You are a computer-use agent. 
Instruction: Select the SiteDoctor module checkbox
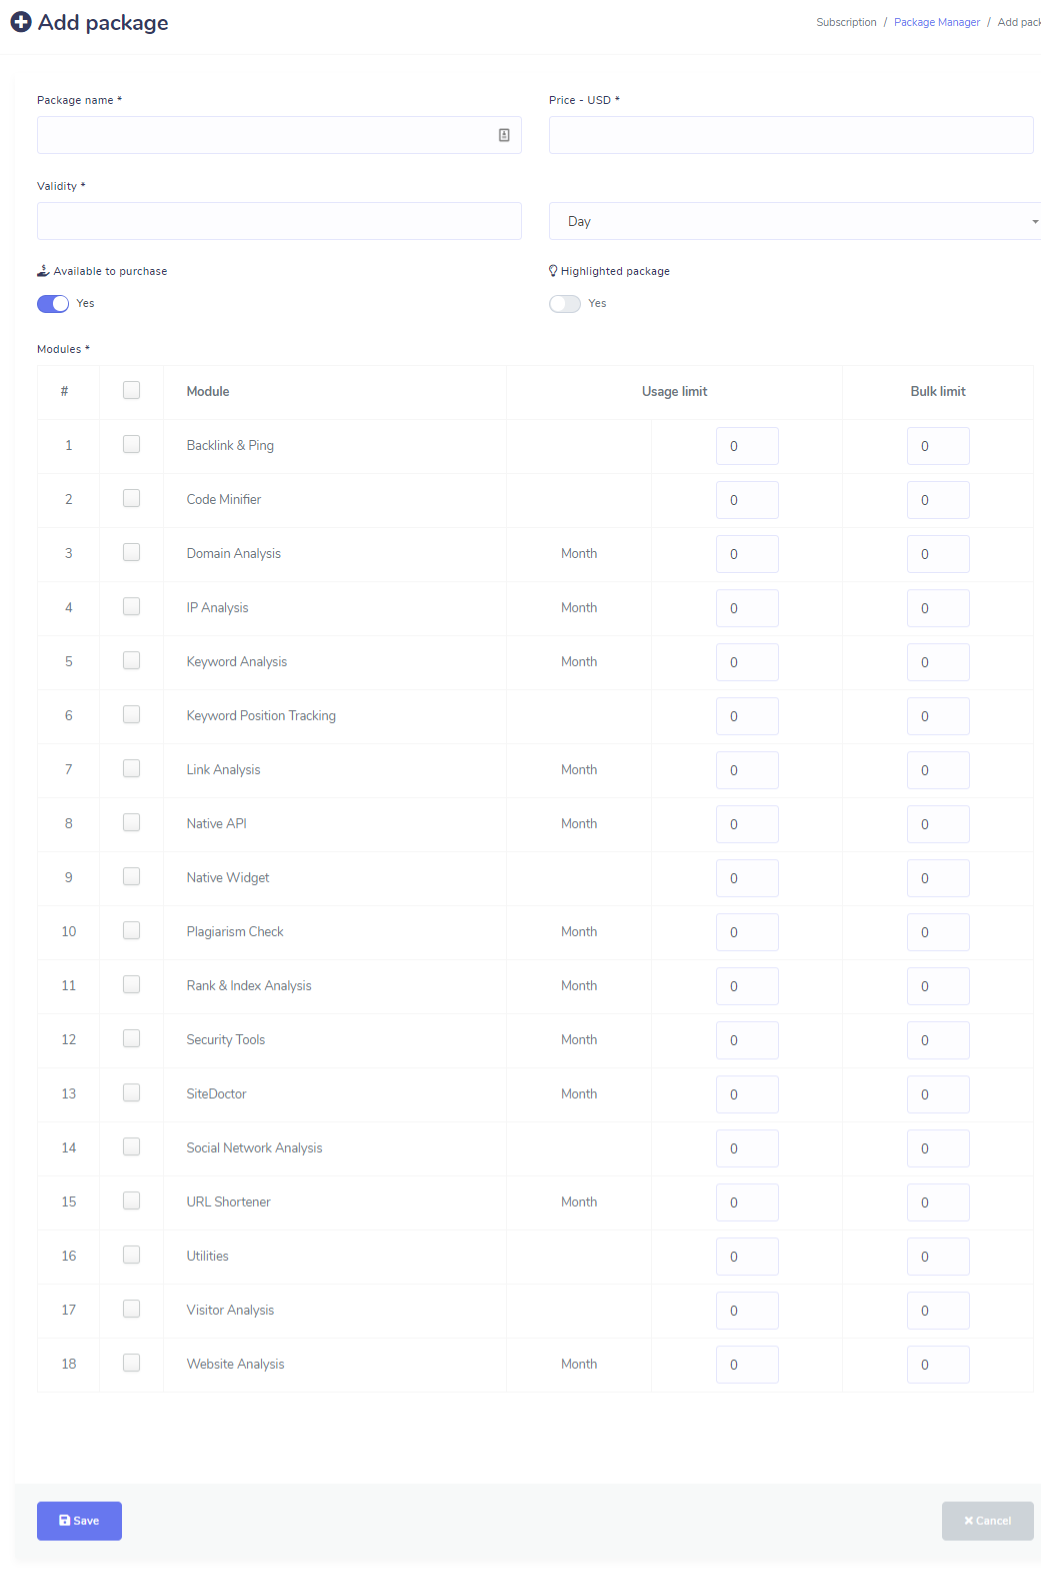(x=131, y=1093)
